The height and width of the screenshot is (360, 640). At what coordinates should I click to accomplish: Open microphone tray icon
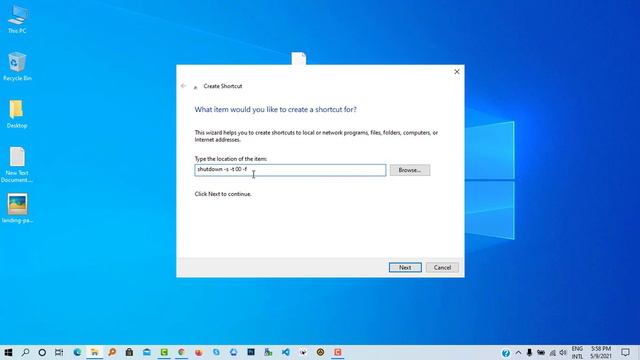click(529, 353)
